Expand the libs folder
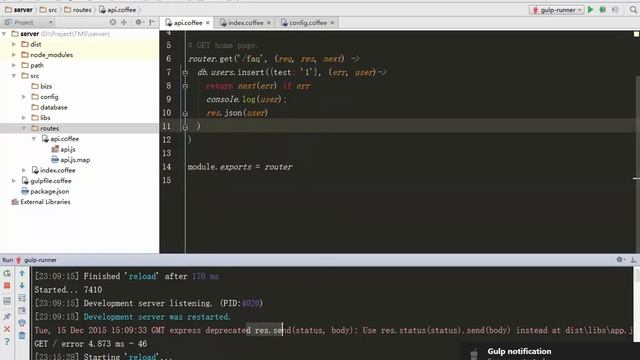 [24, 118]
